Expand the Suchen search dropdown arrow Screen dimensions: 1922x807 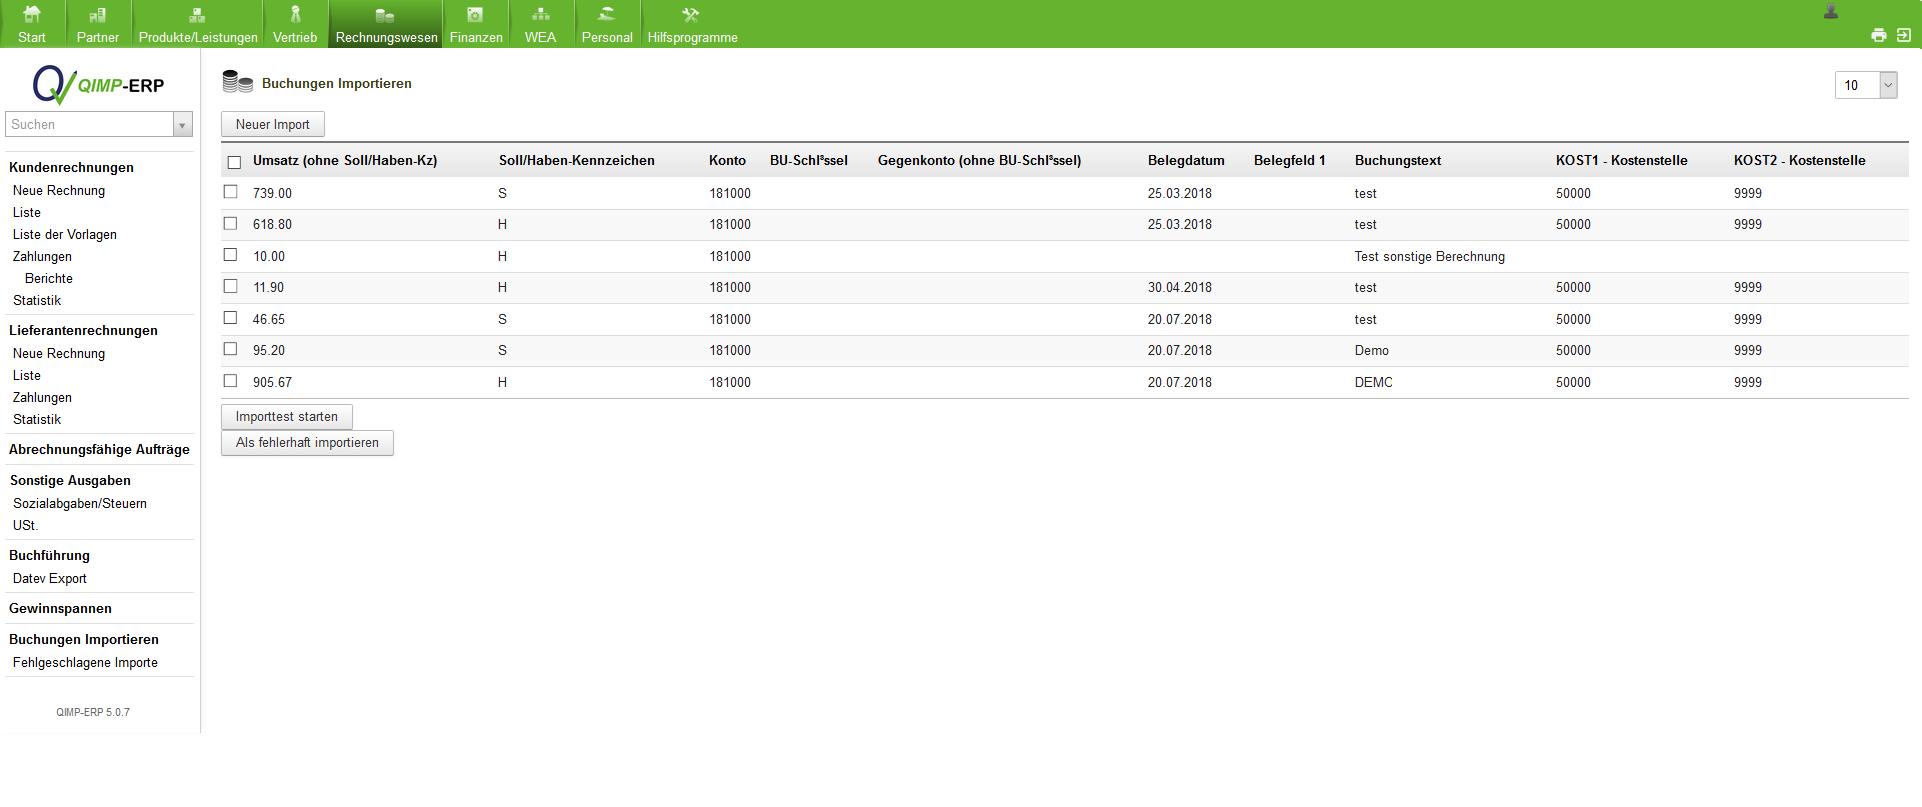(182, 125)
